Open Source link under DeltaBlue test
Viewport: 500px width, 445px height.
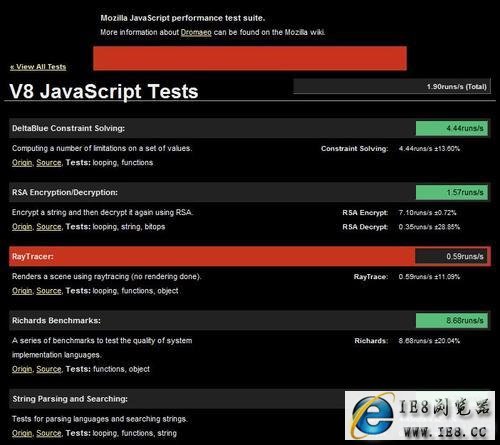pos(49,163)
